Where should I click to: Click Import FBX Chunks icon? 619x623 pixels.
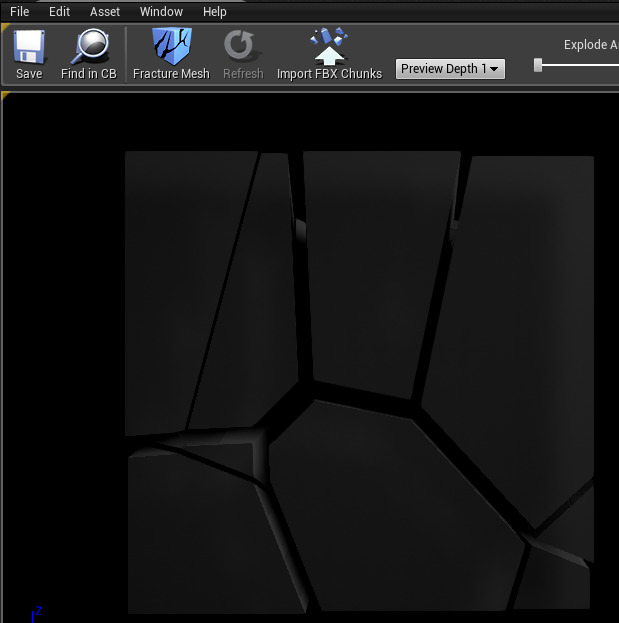(329, 46)
